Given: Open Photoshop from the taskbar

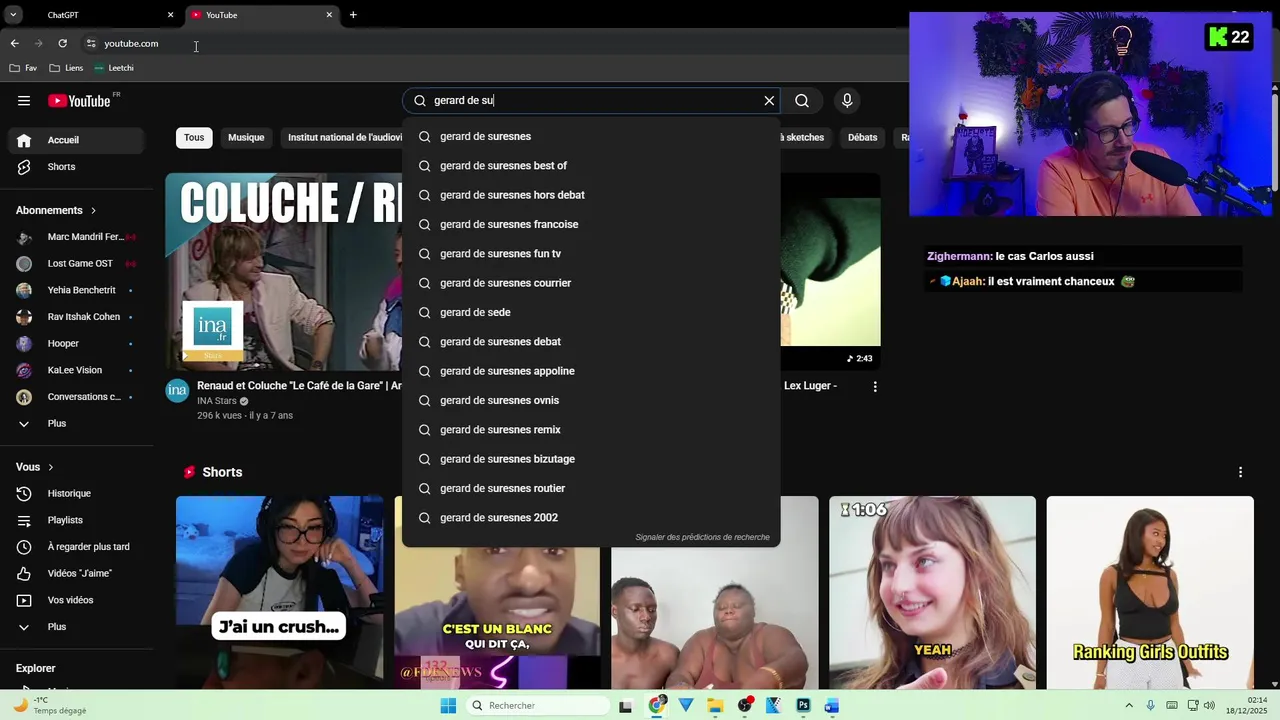Looking at the screenshot, I should pyautogui.click(x=802, y=706).
